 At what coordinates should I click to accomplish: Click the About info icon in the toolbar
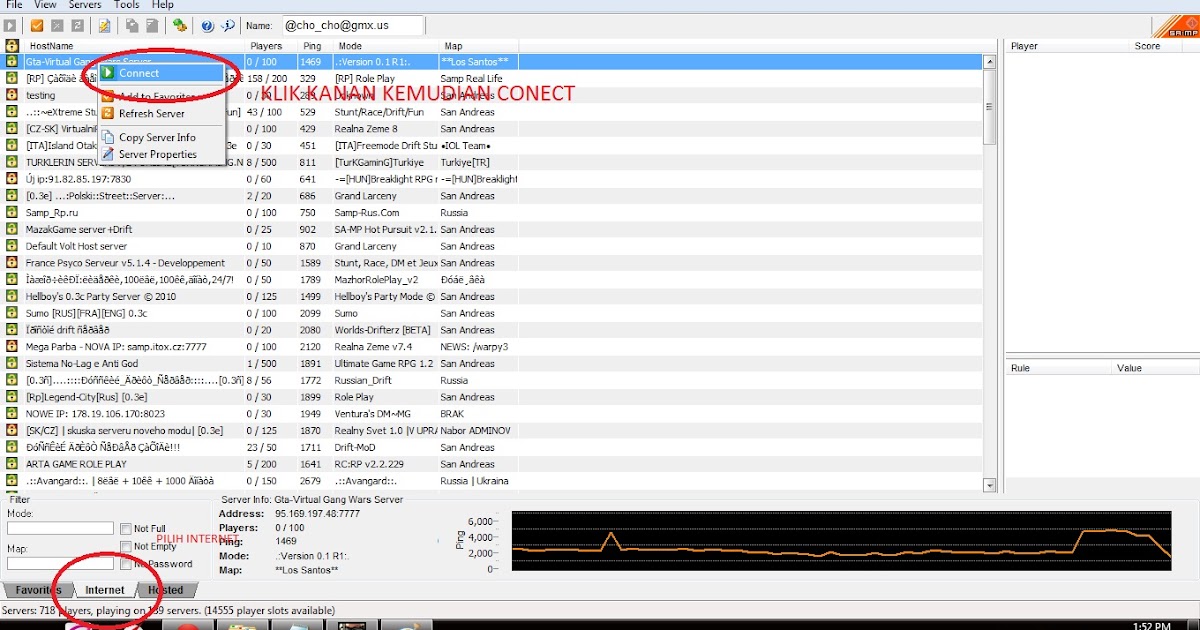coord(227,25)
